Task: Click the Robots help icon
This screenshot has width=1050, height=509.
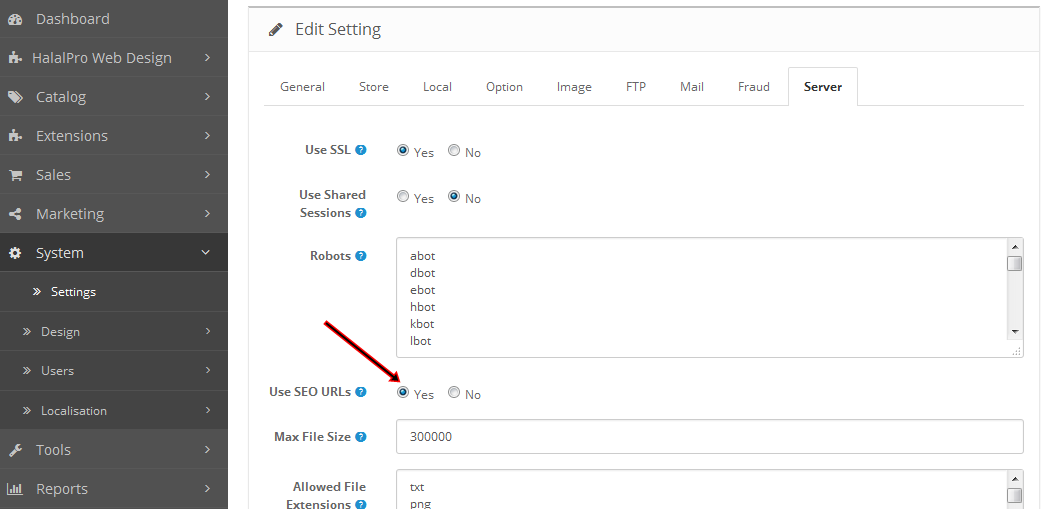Action: click(361, 256)
